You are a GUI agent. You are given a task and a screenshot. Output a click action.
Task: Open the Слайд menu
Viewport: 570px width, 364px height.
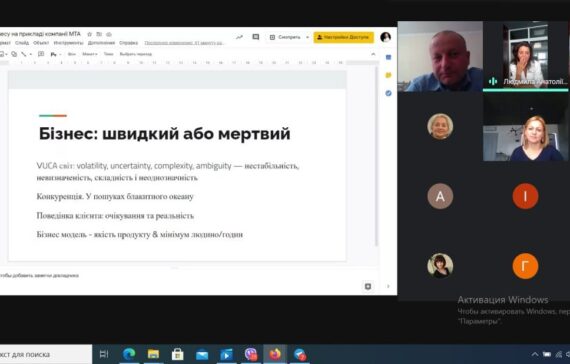pyautogui.click(x=22, y=43)
